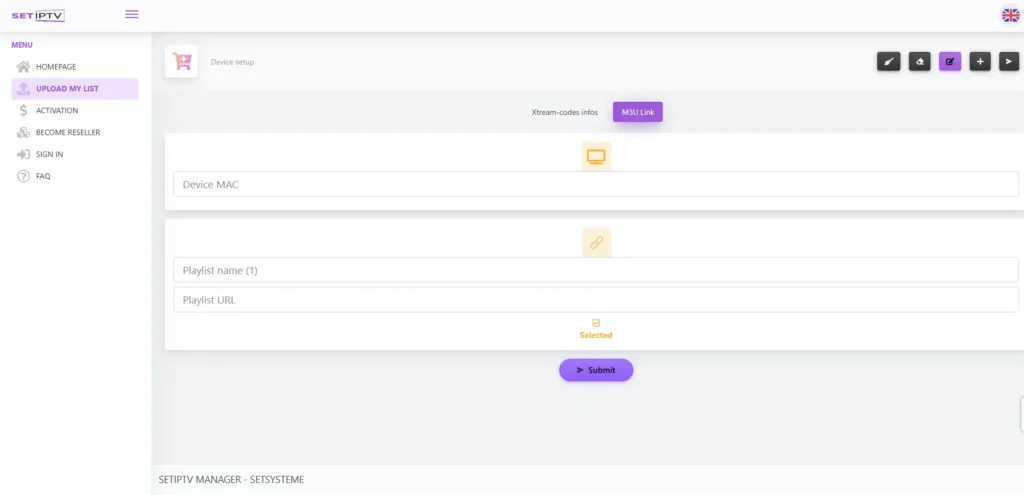Click the Sign In link
1024x495 pixels.
tap(50, 154)
